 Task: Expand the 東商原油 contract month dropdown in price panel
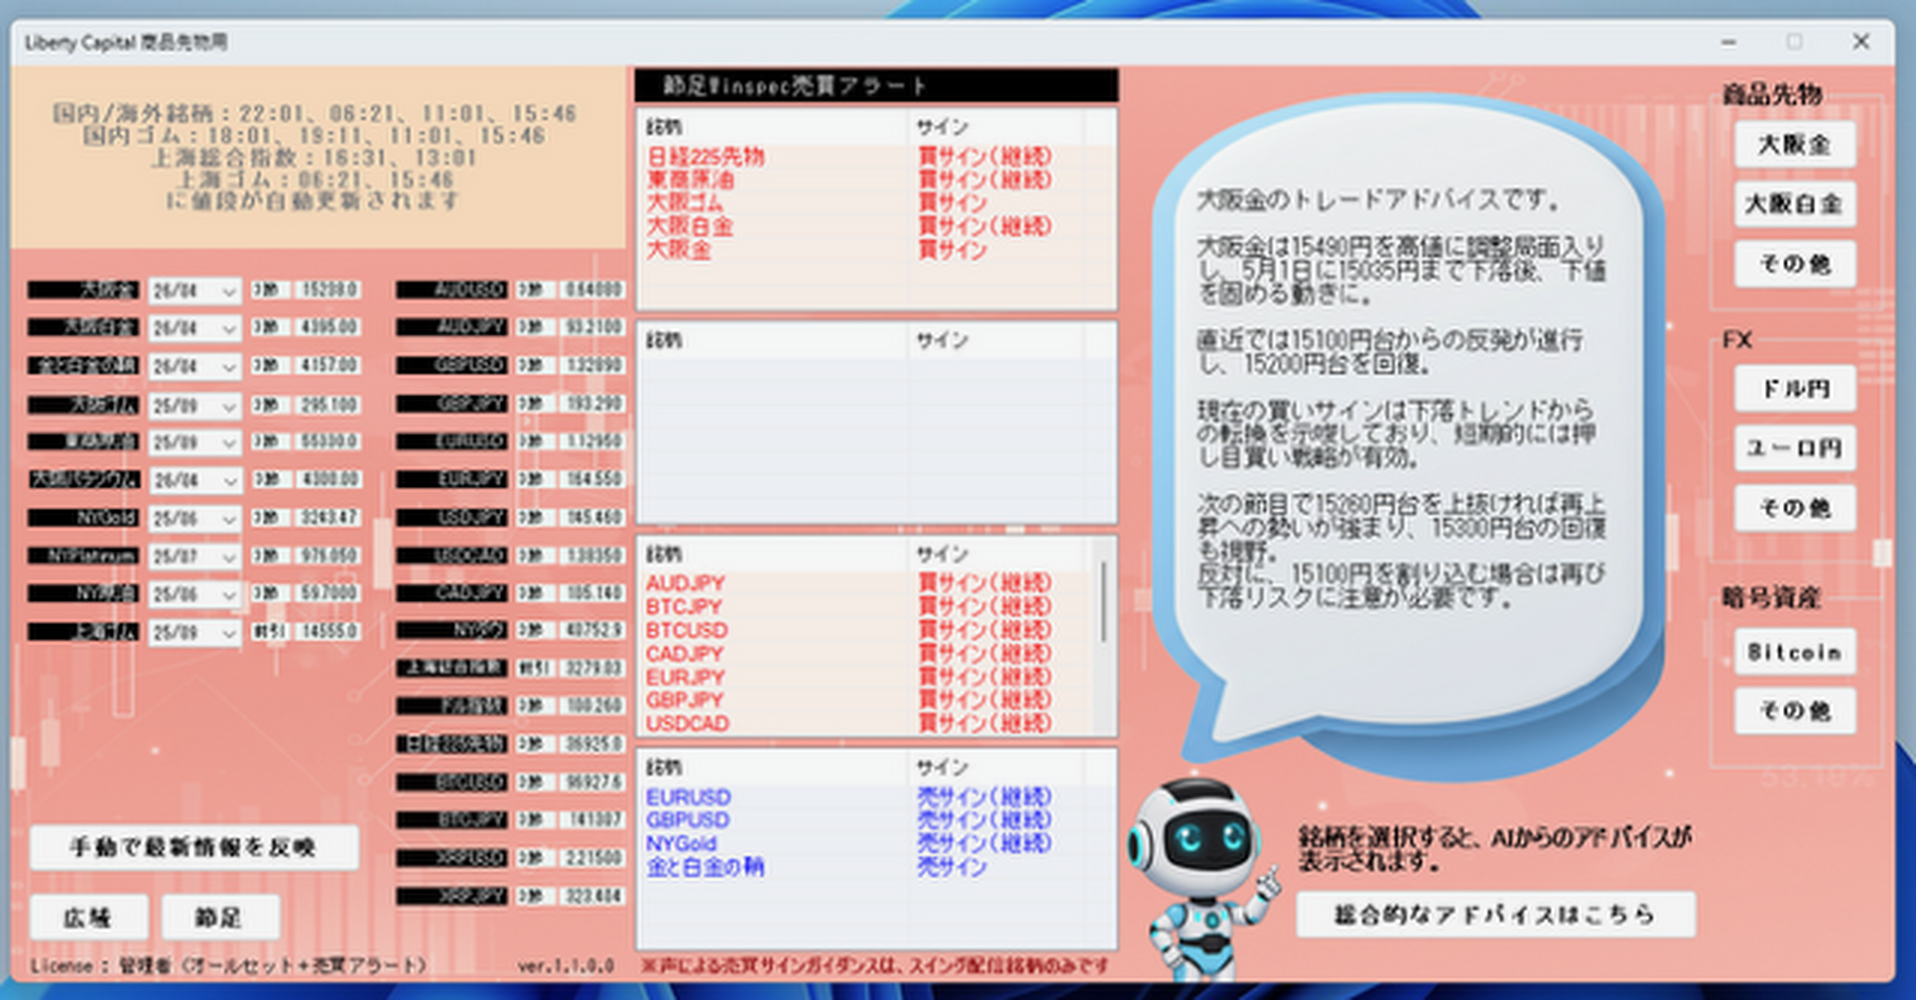(x=195, y=443)
